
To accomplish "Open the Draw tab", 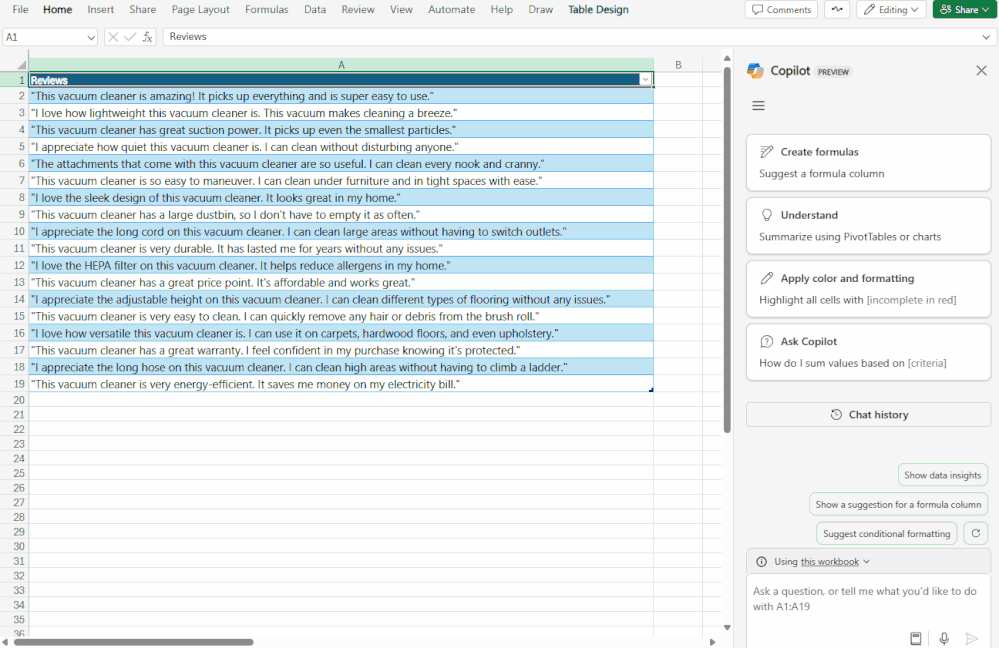I will coord(541,10).
